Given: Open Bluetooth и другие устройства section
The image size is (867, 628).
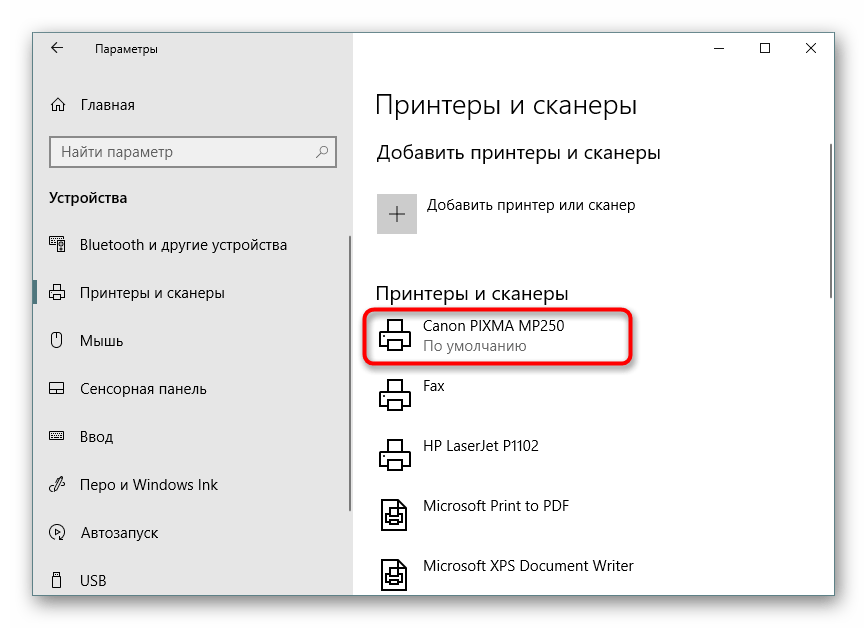Looking at the screenshot, I should [x=183, y=245].
